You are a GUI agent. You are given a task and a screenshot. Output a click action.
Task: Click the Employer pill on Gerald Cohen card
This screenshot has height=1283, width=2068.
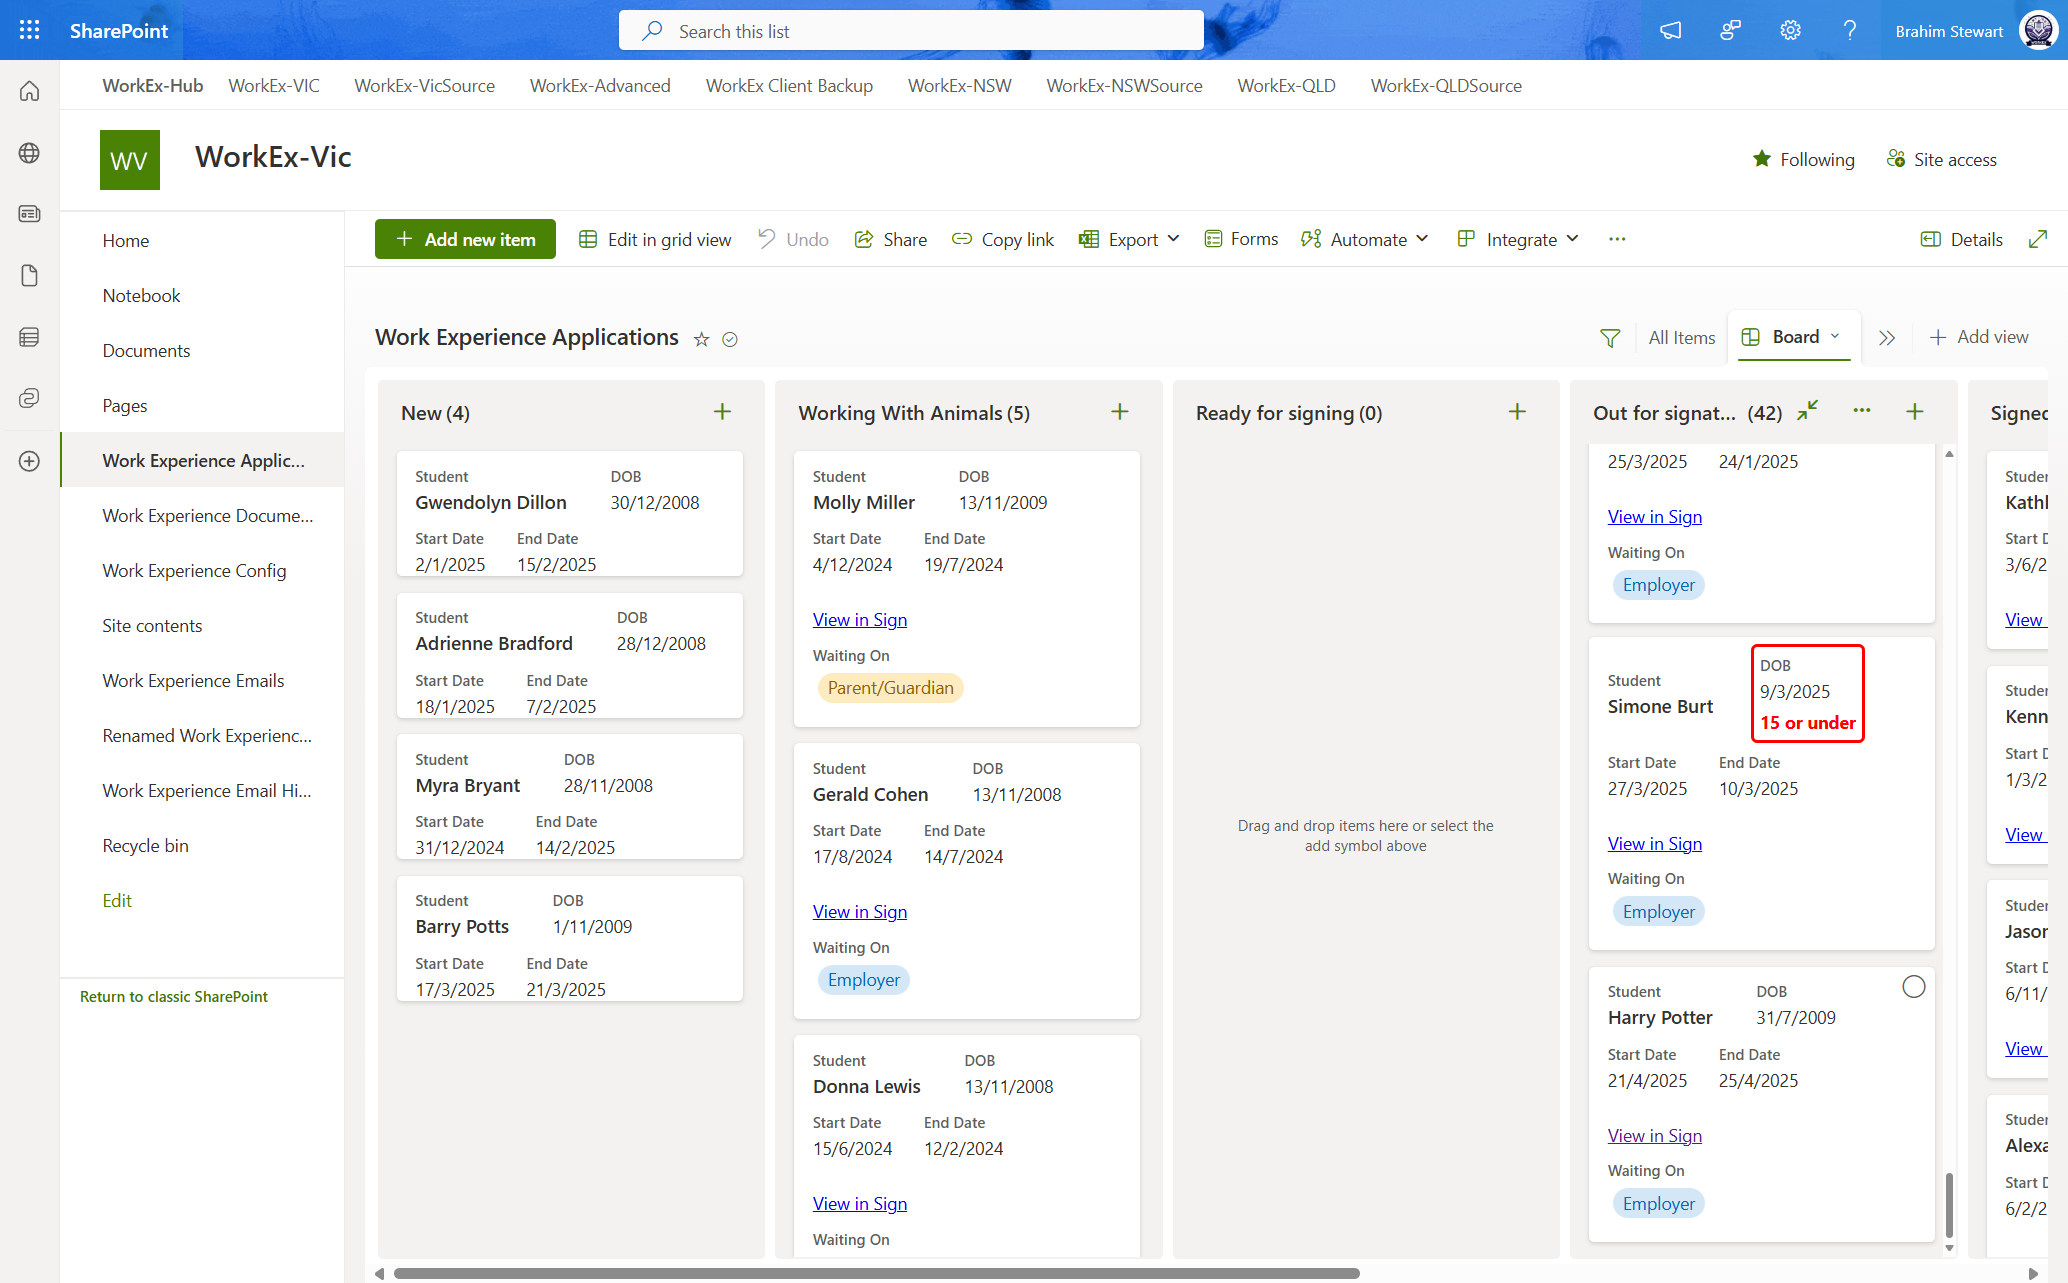pos(864,980)
